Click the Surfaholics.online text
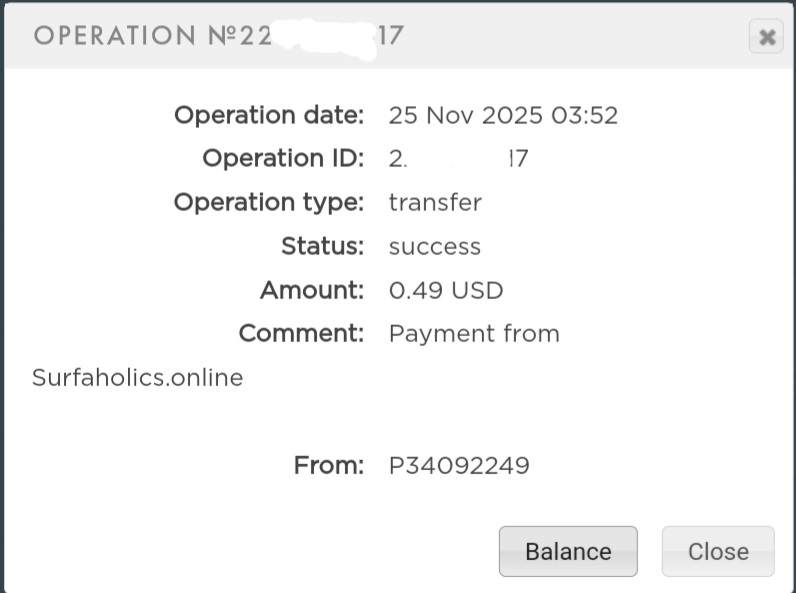Screen dimensions: 796x593 pyautogui.click(x=138, y=378)
